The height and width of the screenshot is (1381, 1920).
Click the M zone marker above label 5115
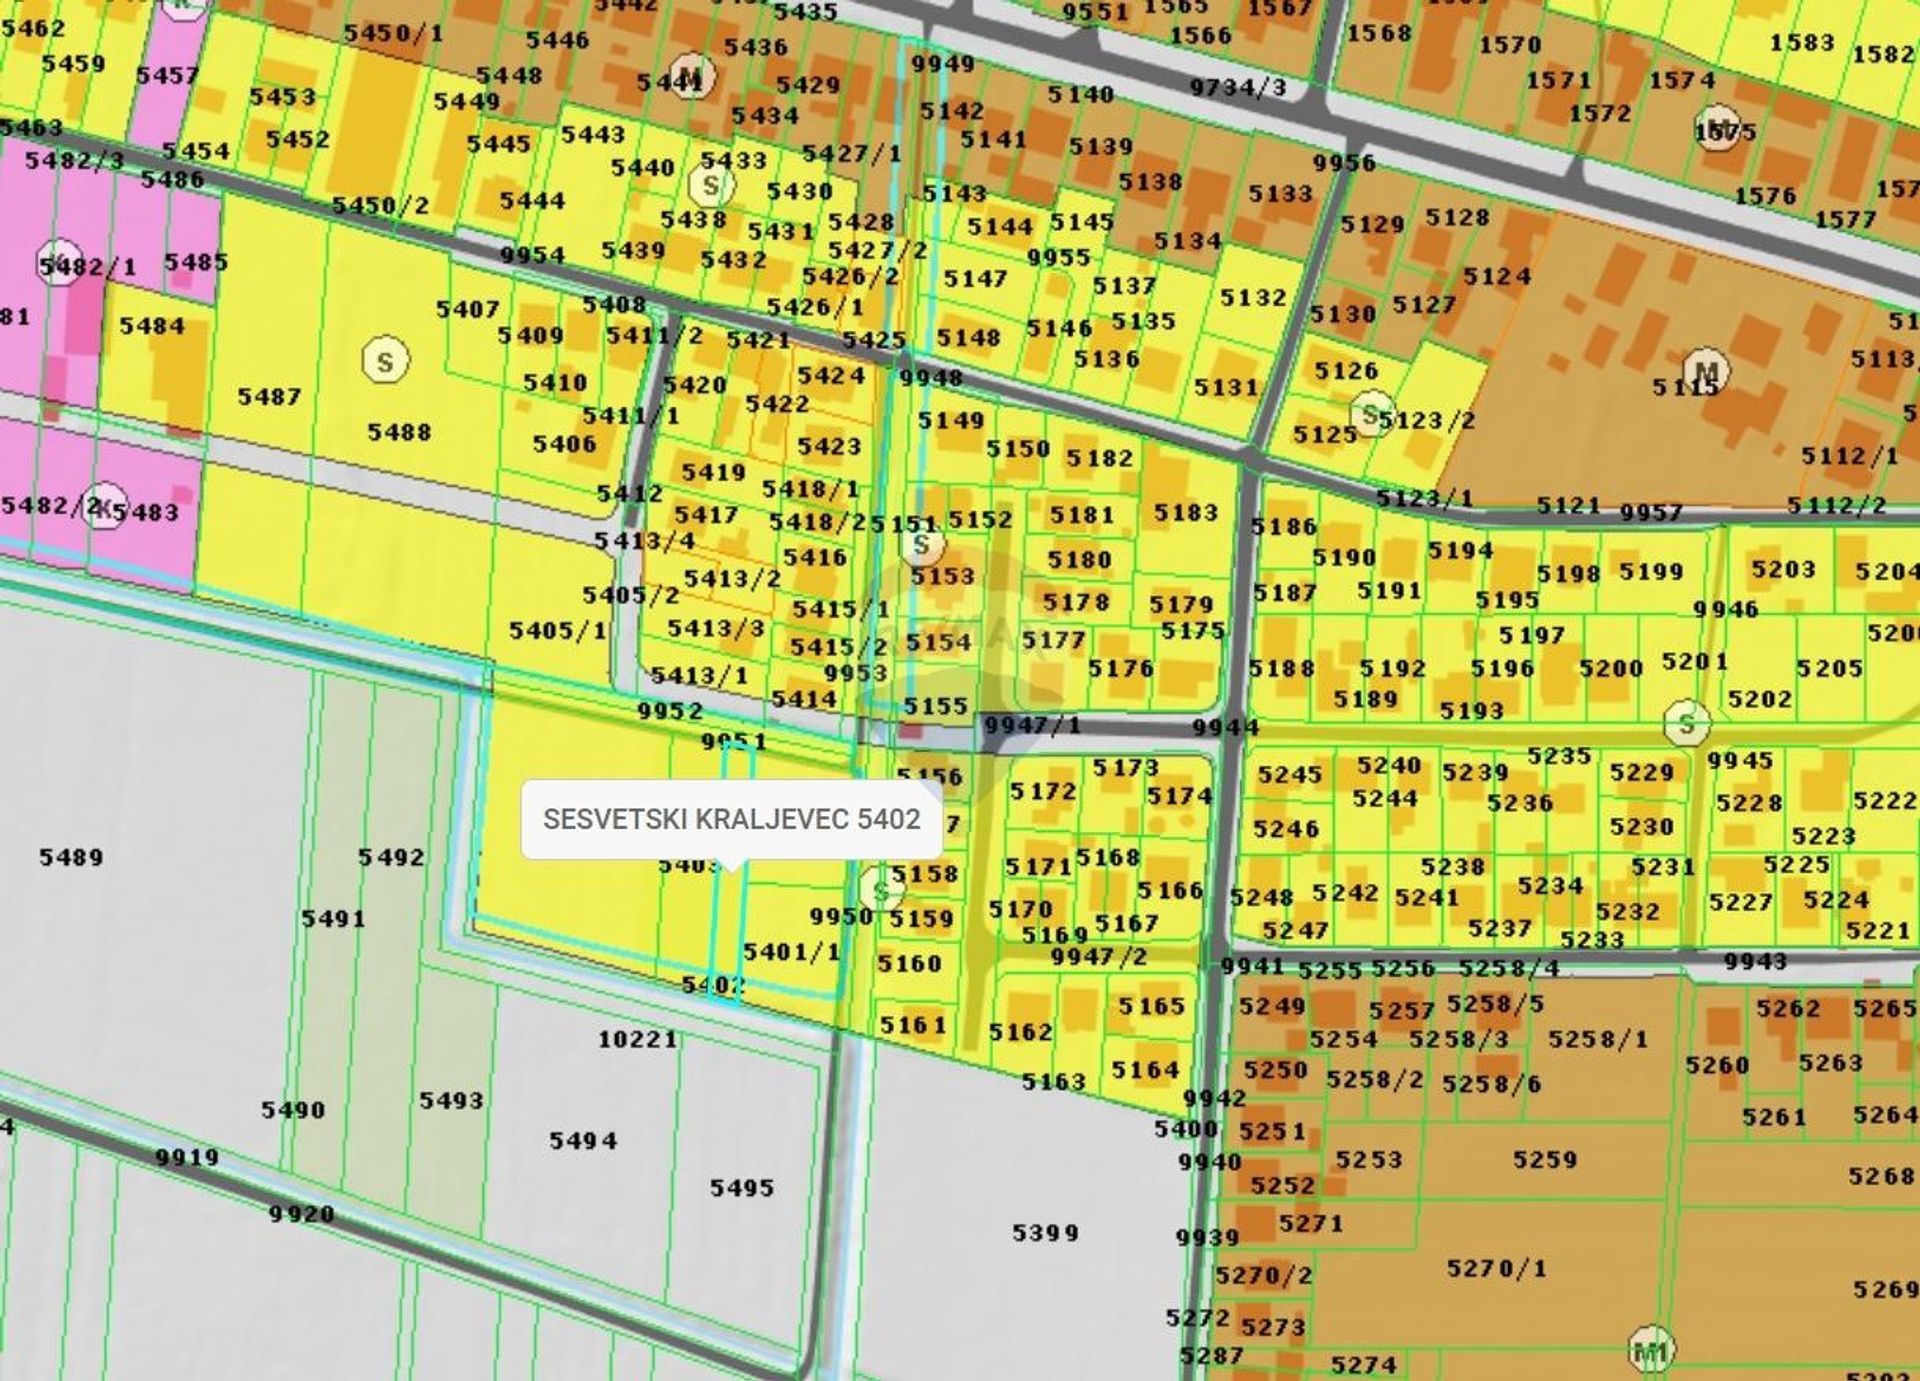click(x=1707, y=372)
